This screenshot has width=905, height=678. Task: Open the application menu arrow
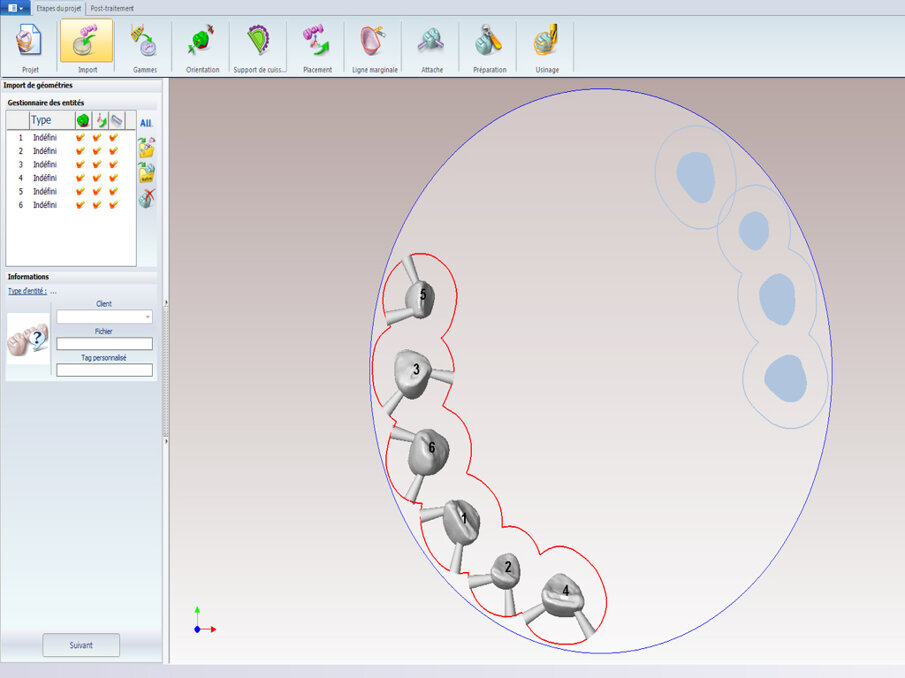point(21,7)
